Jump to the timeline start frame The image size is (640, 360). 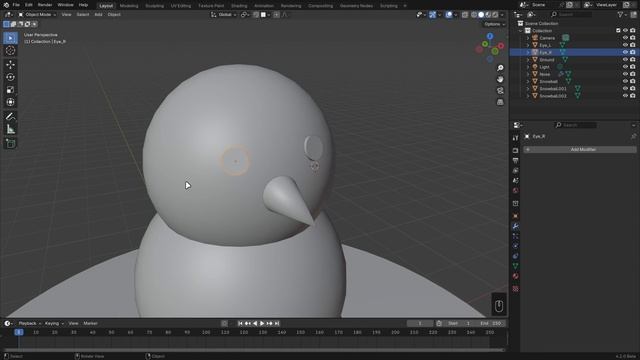240,323
